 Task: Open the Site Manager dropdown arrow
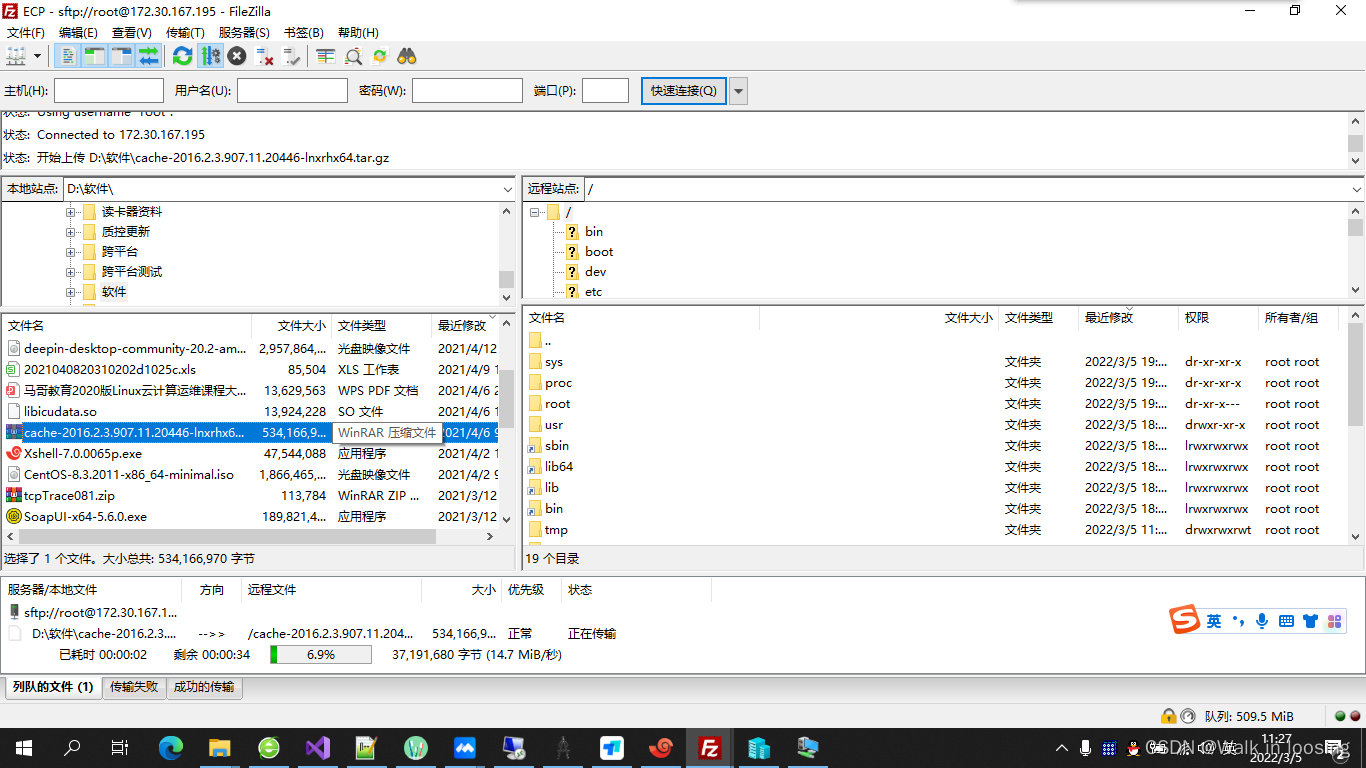point(38,56)
